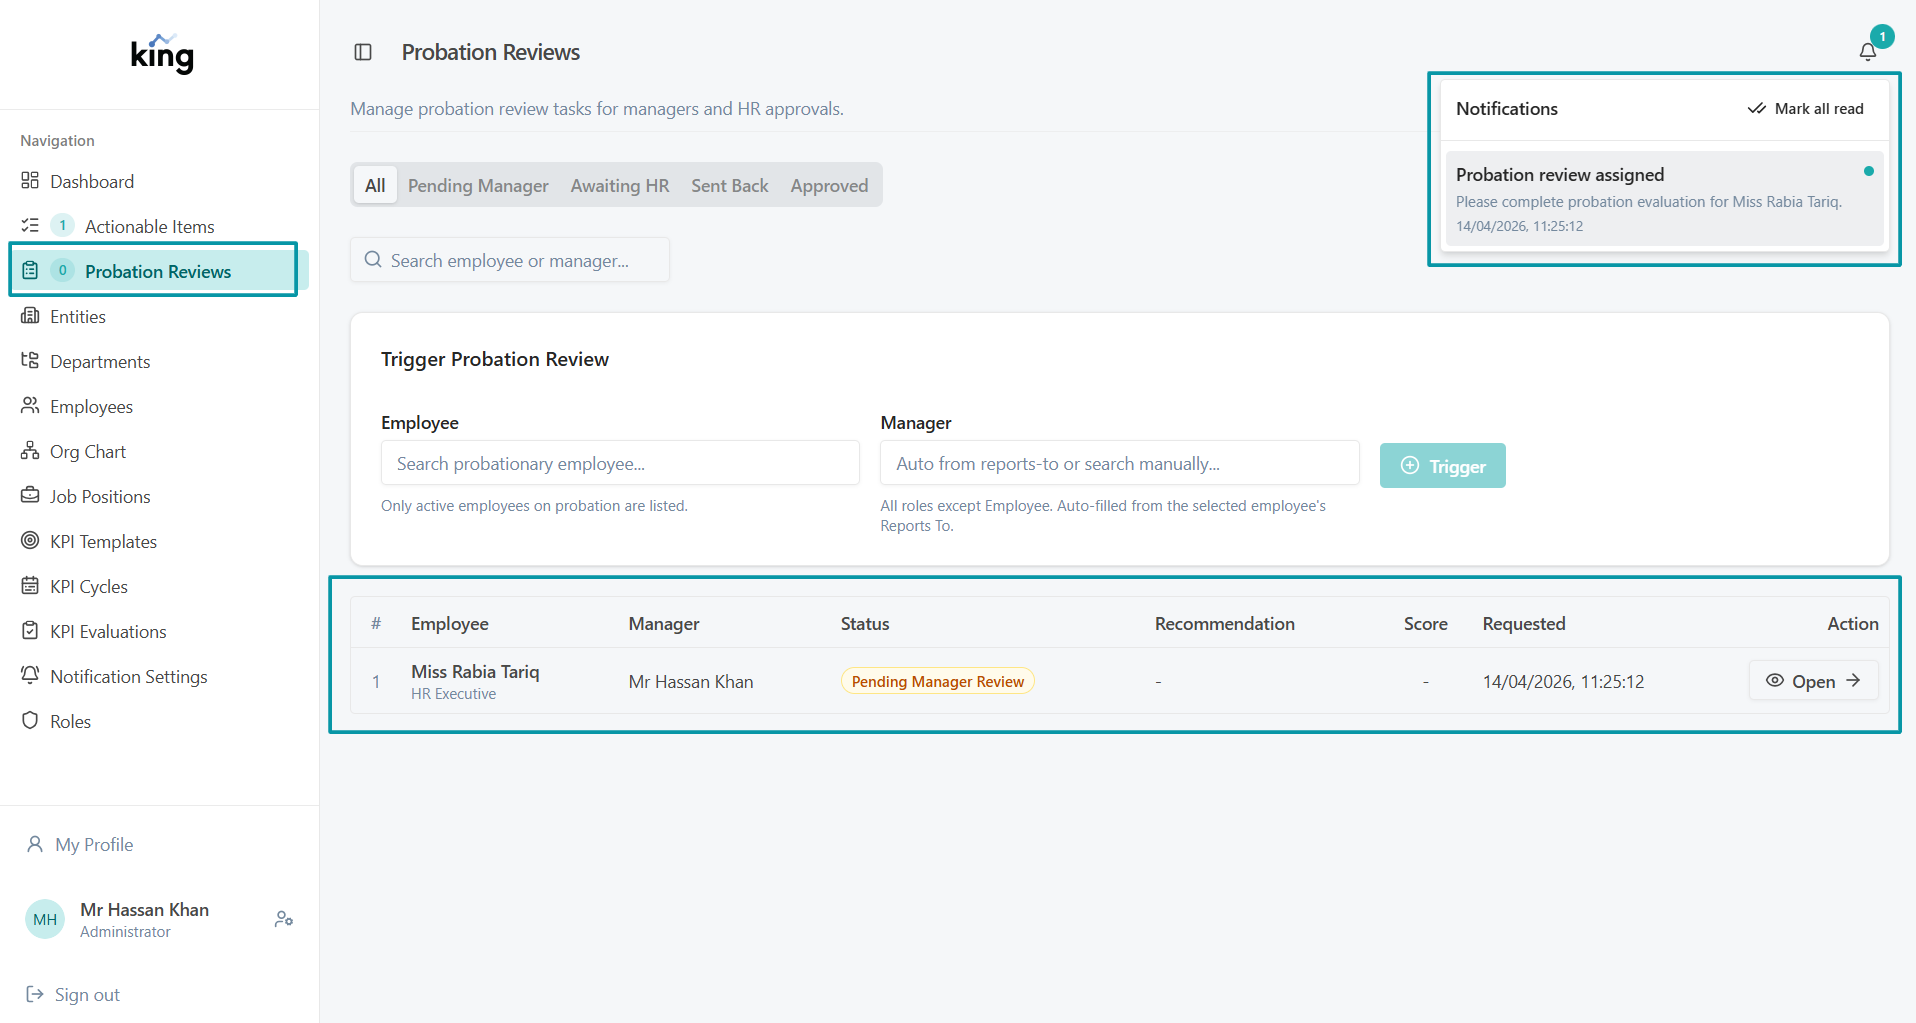The image size is (1916, 1023).
Task: Click the notification count badge on the bell
Action: (1882, 36)
